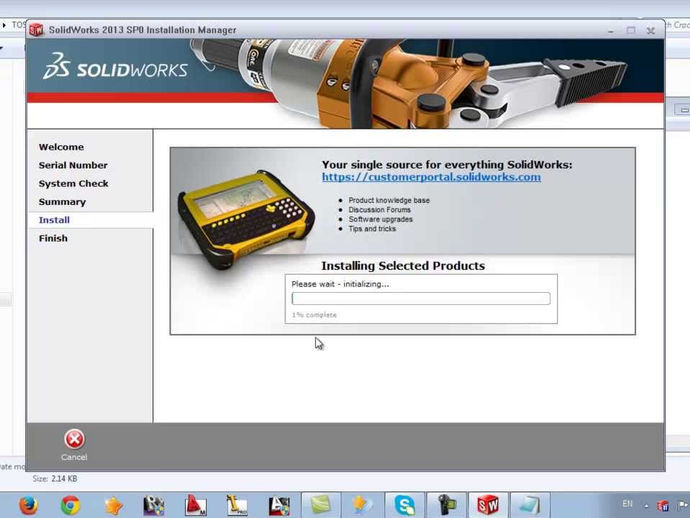
Task: Open the star and arrow taskbar app
Action: coord(362,505)
